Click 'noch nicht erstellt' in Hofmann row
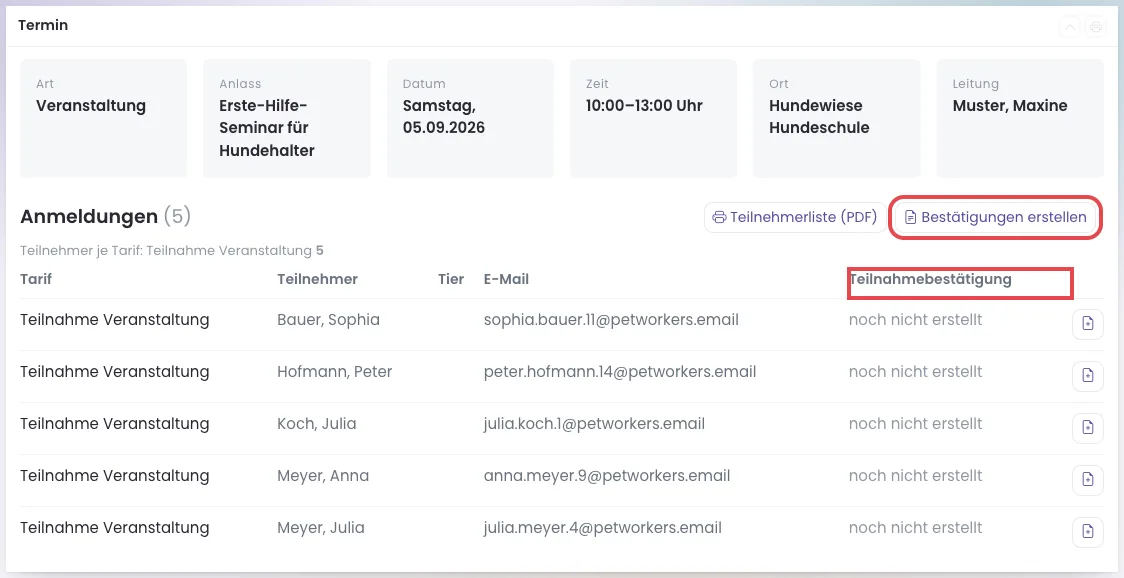 [x=915, y=372]
